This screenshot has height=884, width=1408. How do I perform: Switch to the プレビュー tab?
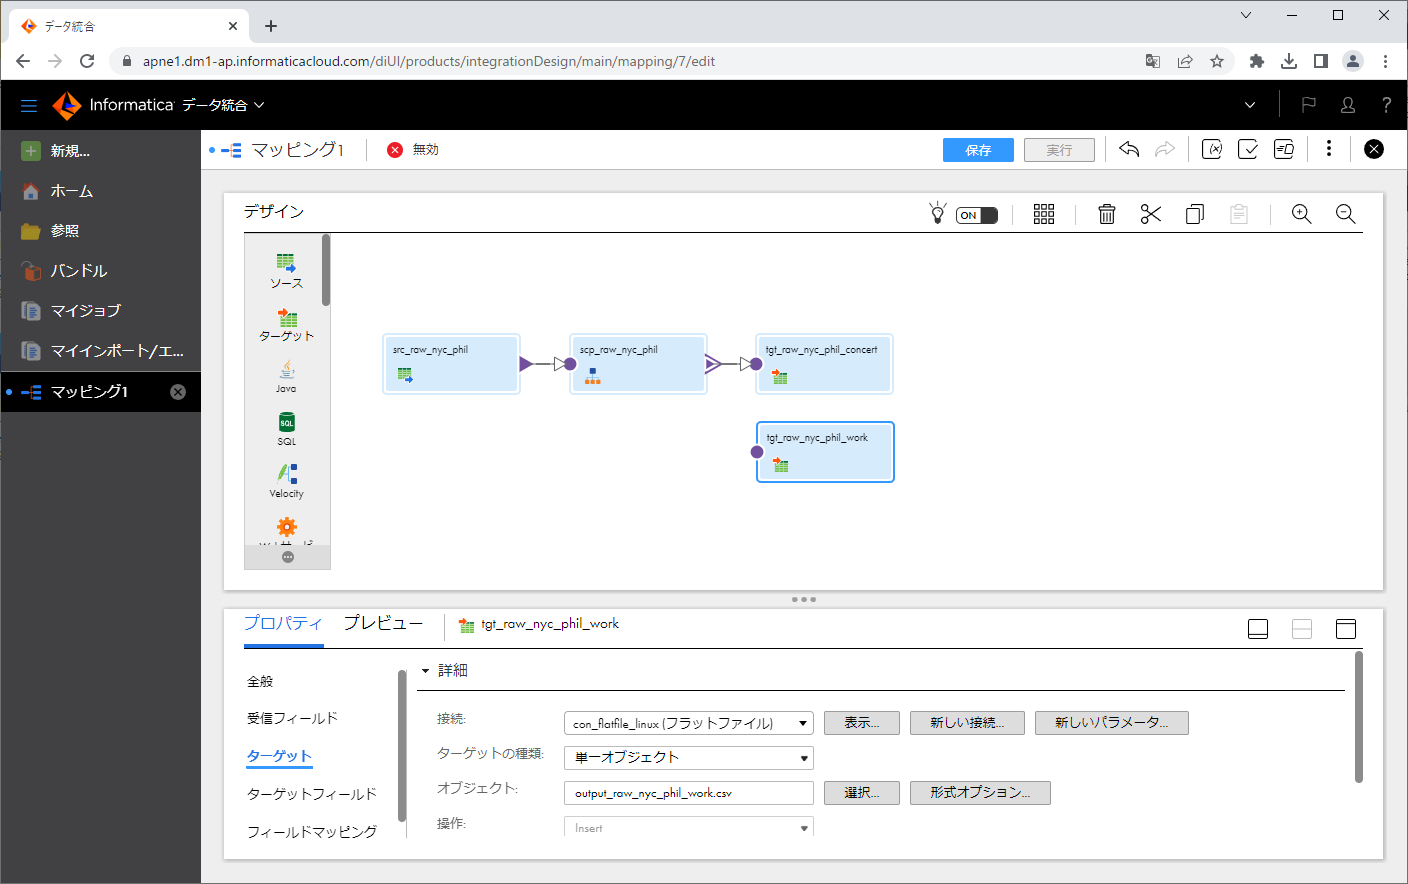[383, 623]
